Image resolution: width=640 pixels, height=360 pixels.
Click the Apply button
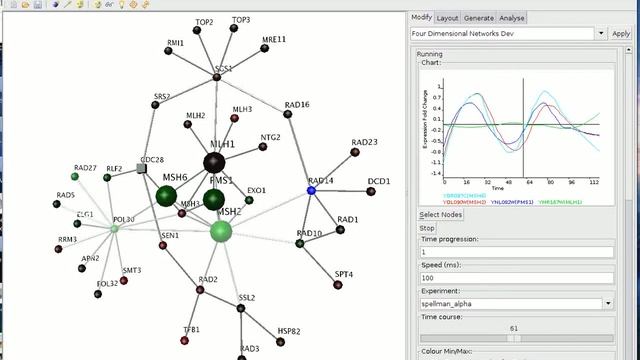620,33
